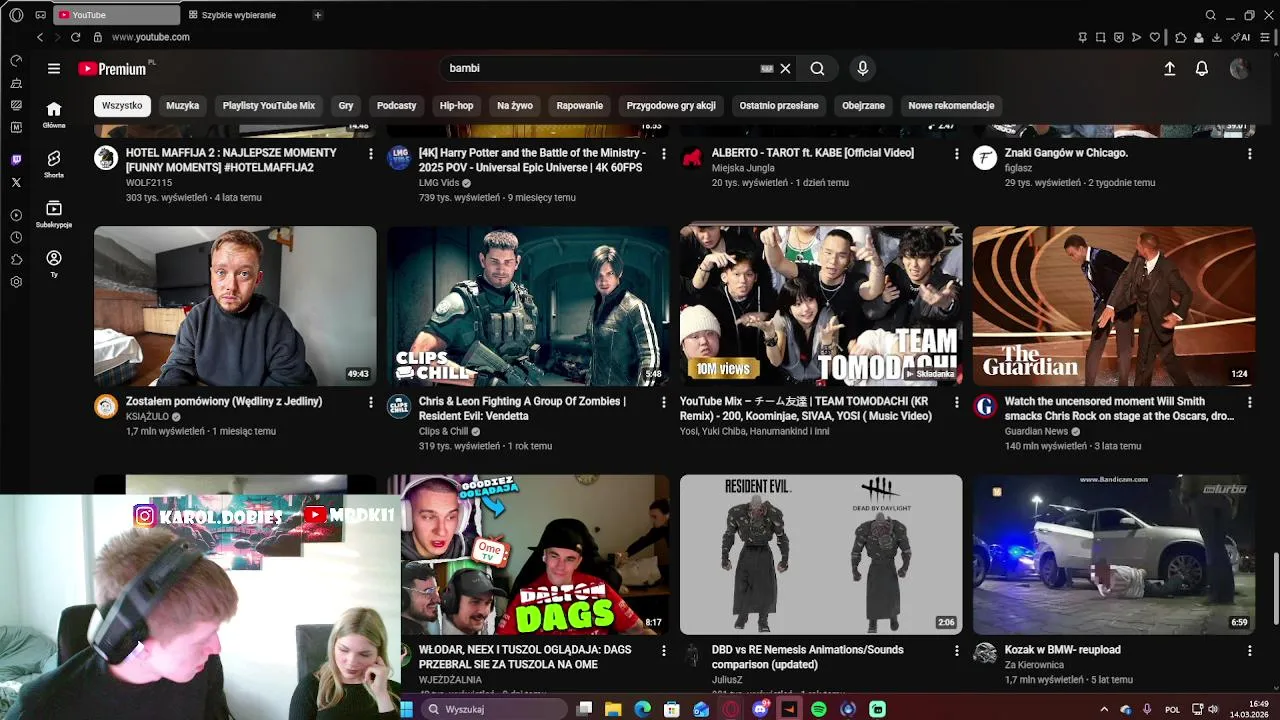Open Subskrypcje in the YouTube sidebar
Screen dimensions: 1280x720
(x=54, y=214)
